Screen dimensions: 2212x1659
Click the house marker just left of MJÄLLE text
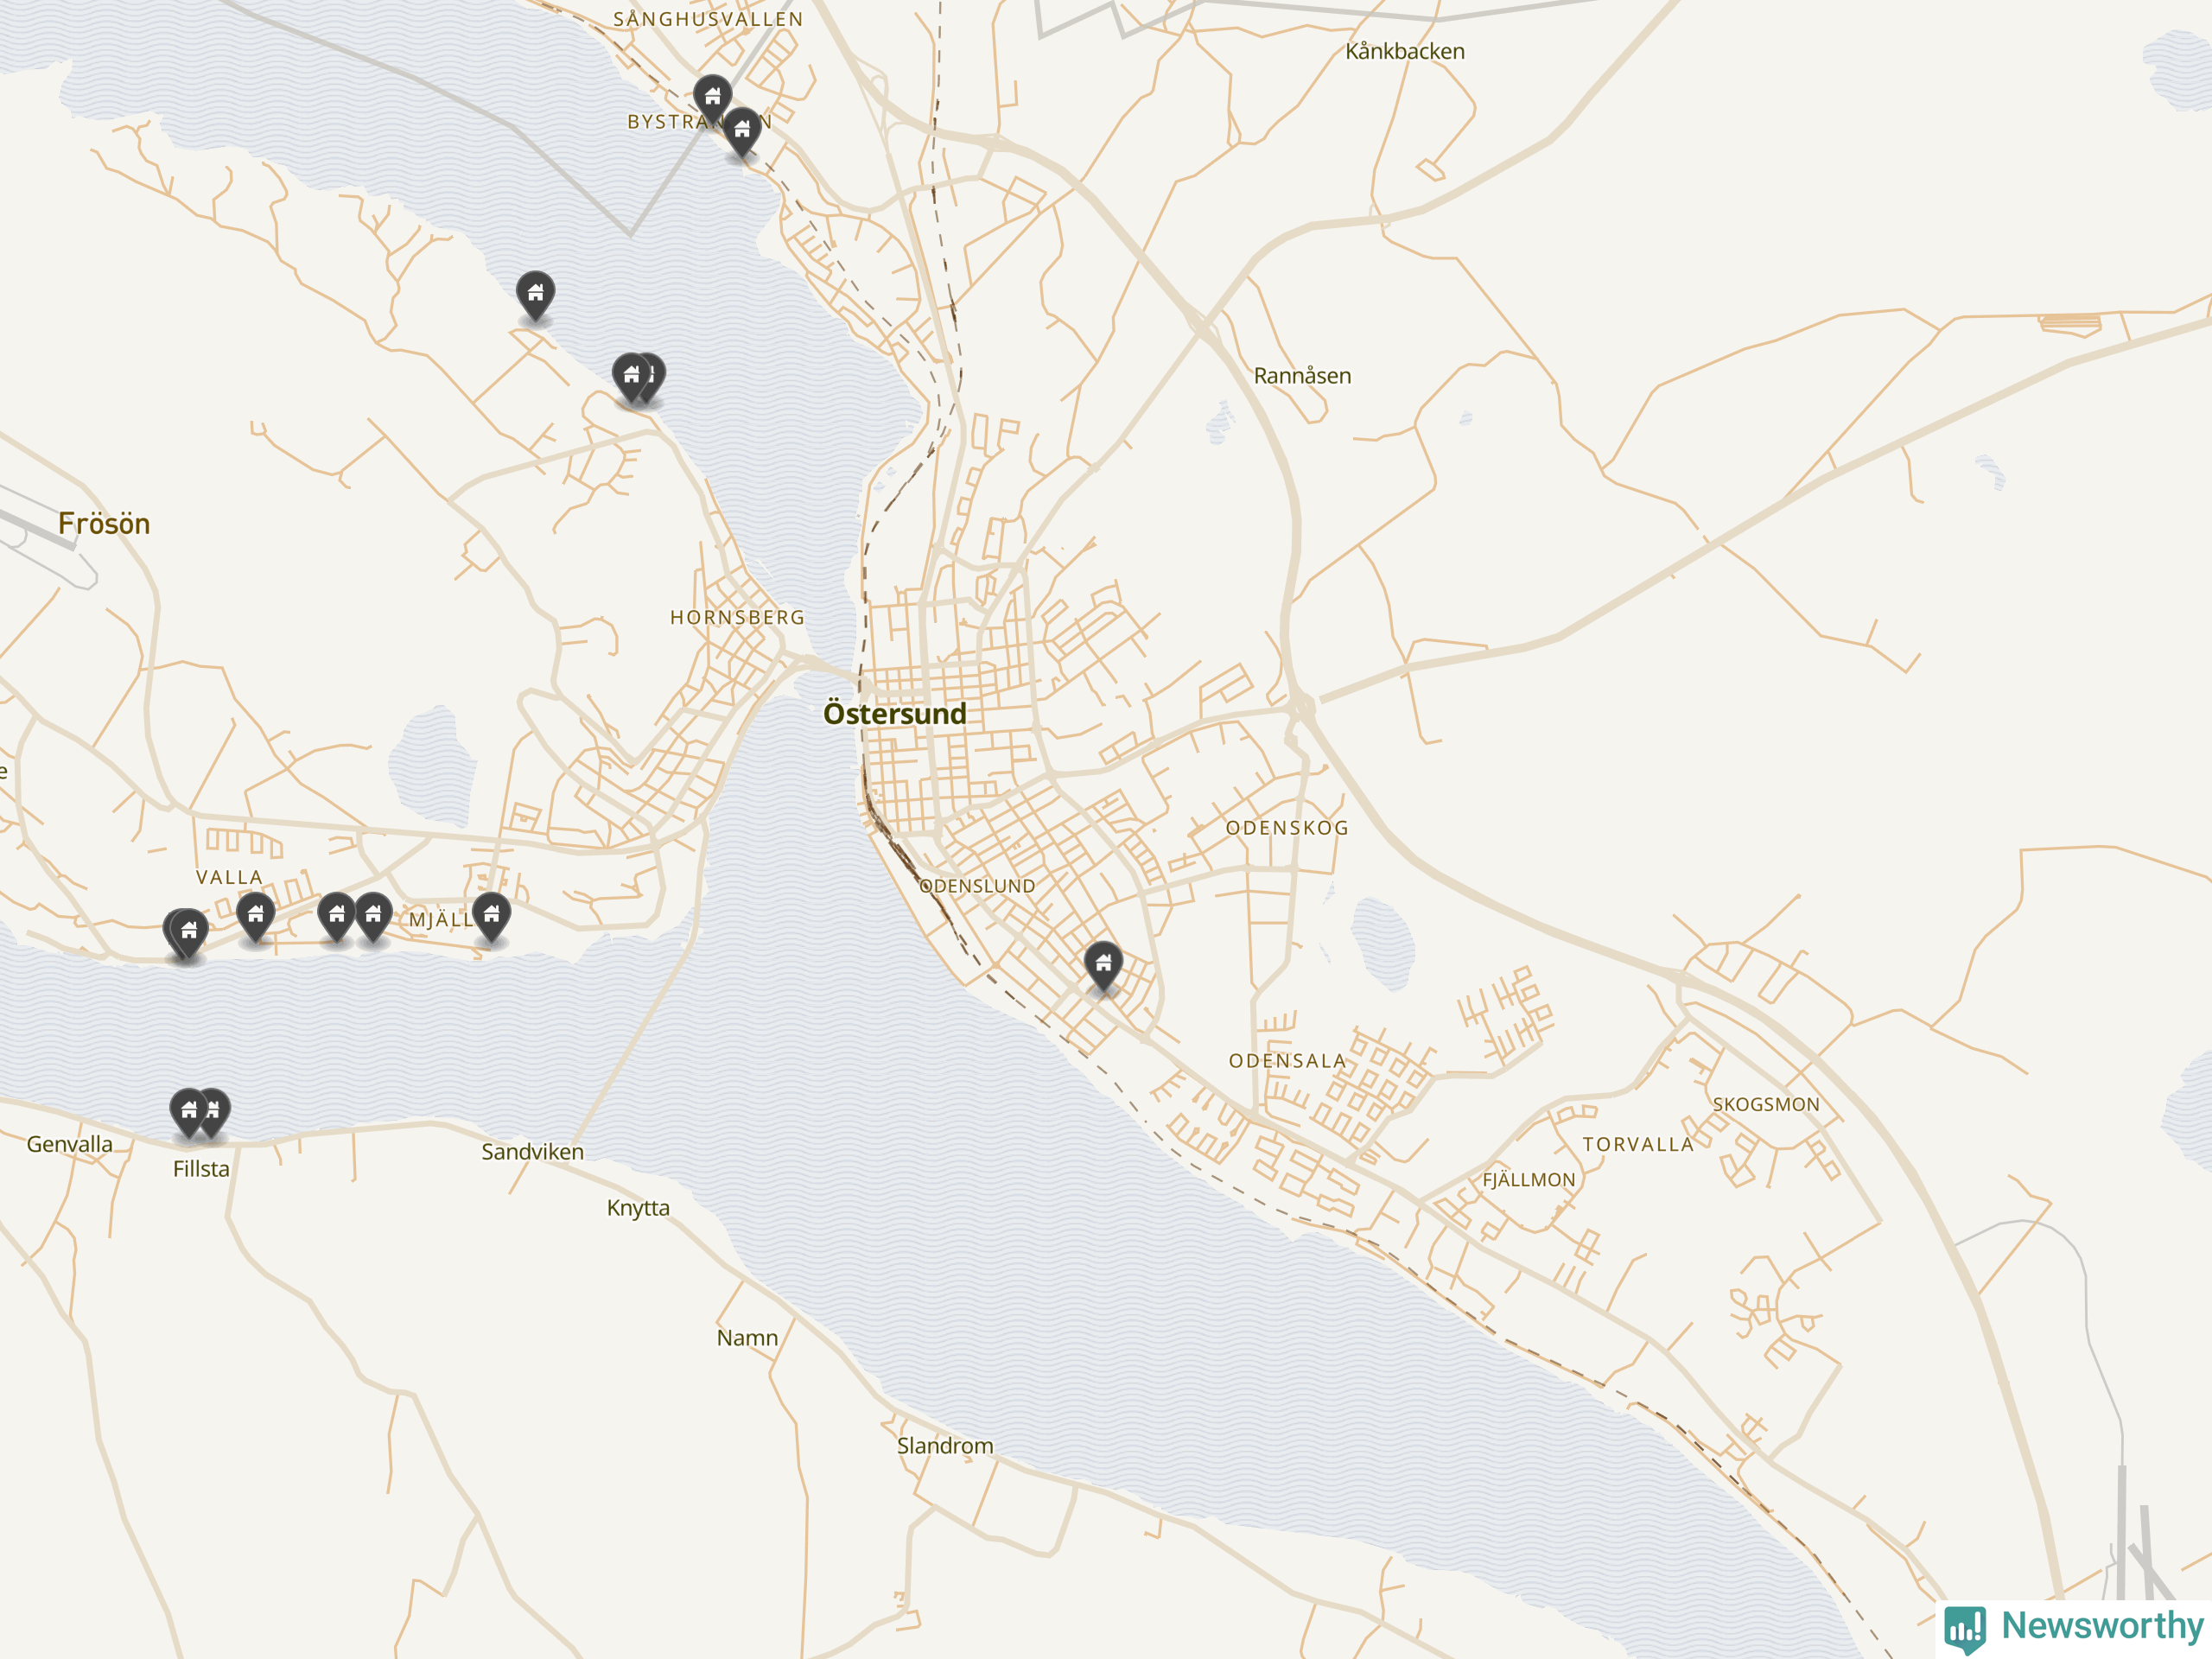(x=373, y=917)
